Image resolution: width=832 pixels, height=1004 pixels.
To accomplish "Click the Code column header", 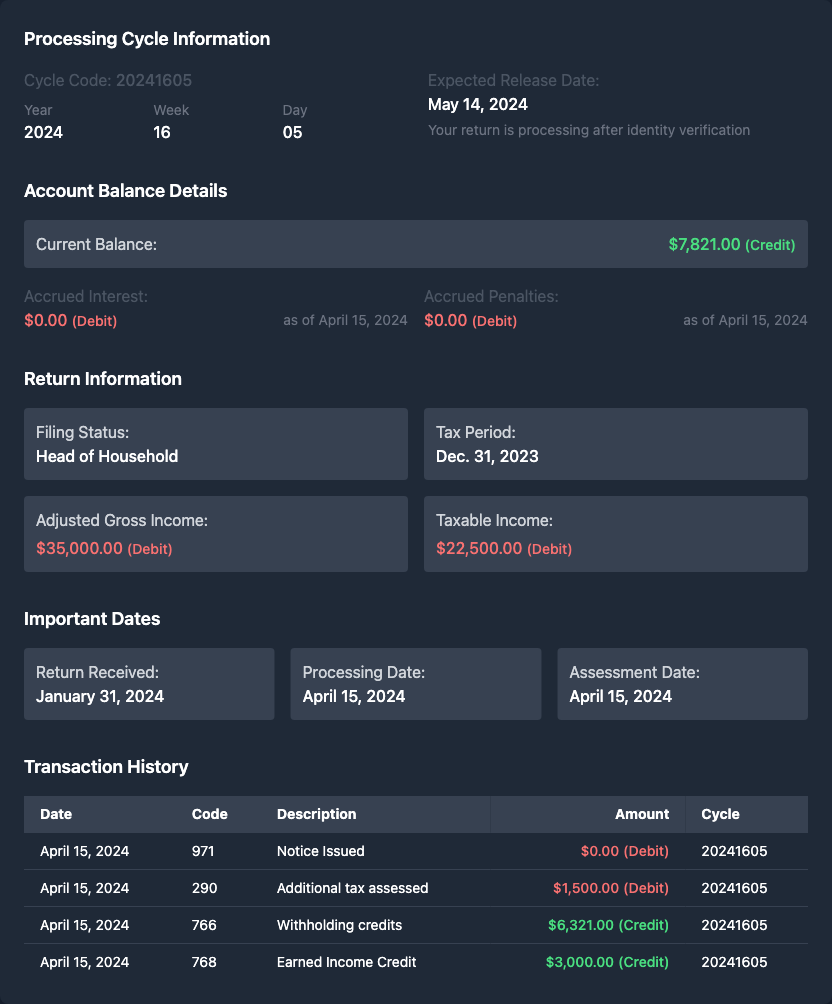I will 209,814.
